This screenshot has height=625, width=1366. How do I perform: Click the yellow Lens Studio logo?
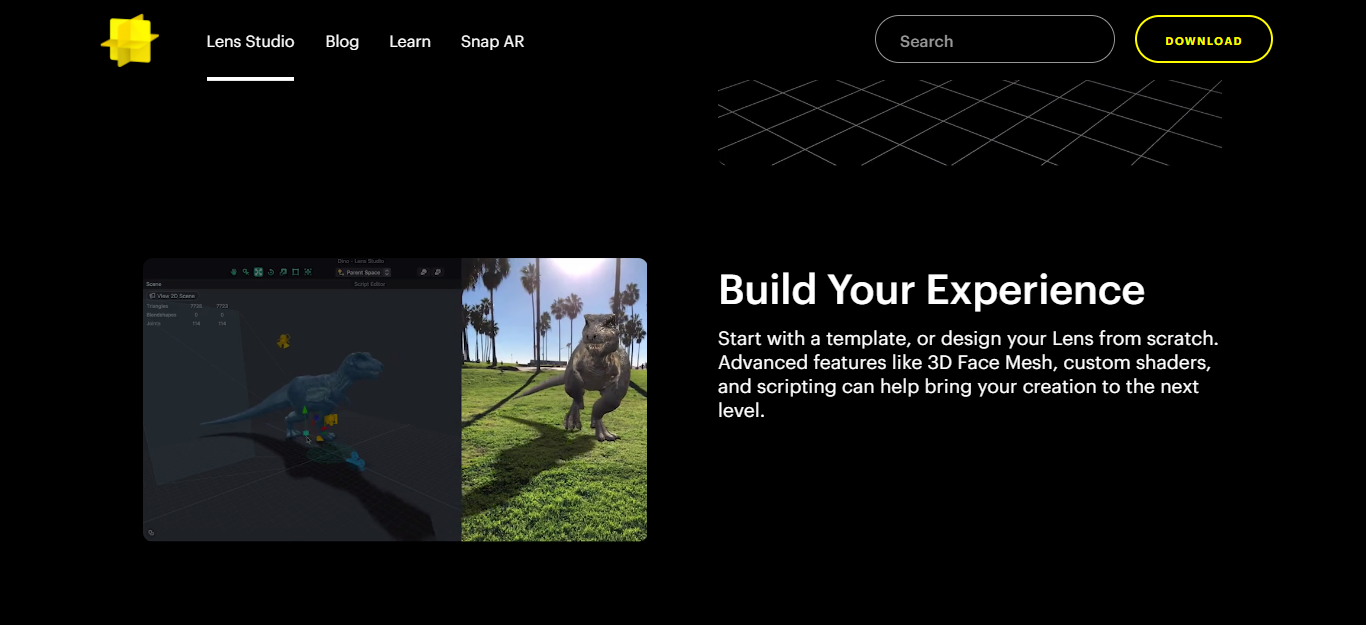pos(130,41)
